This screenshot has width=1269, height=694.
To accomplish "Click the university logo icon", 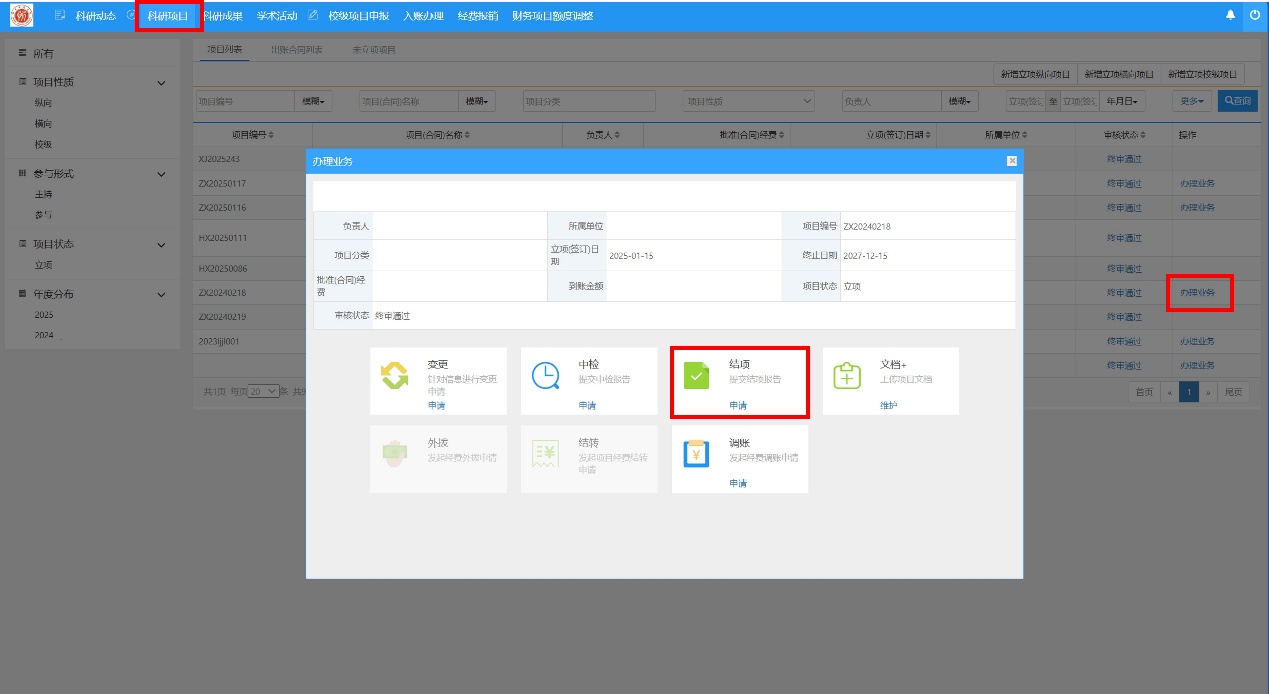I will click(21, 15).
